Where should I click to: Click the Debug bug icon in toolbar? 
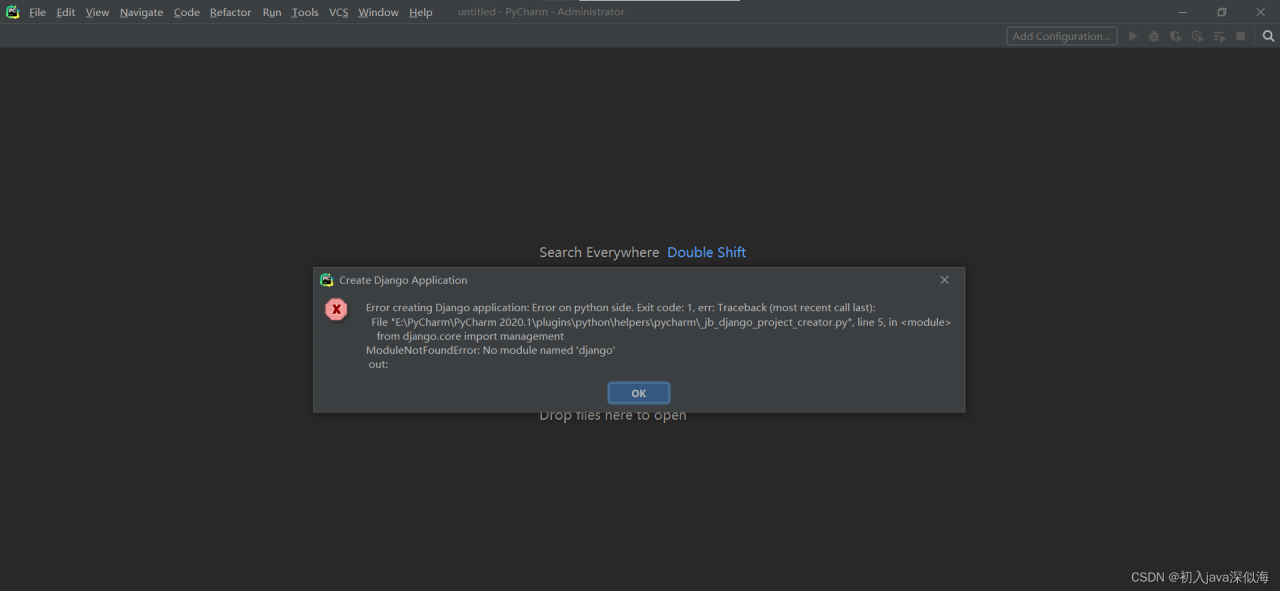1154,36
